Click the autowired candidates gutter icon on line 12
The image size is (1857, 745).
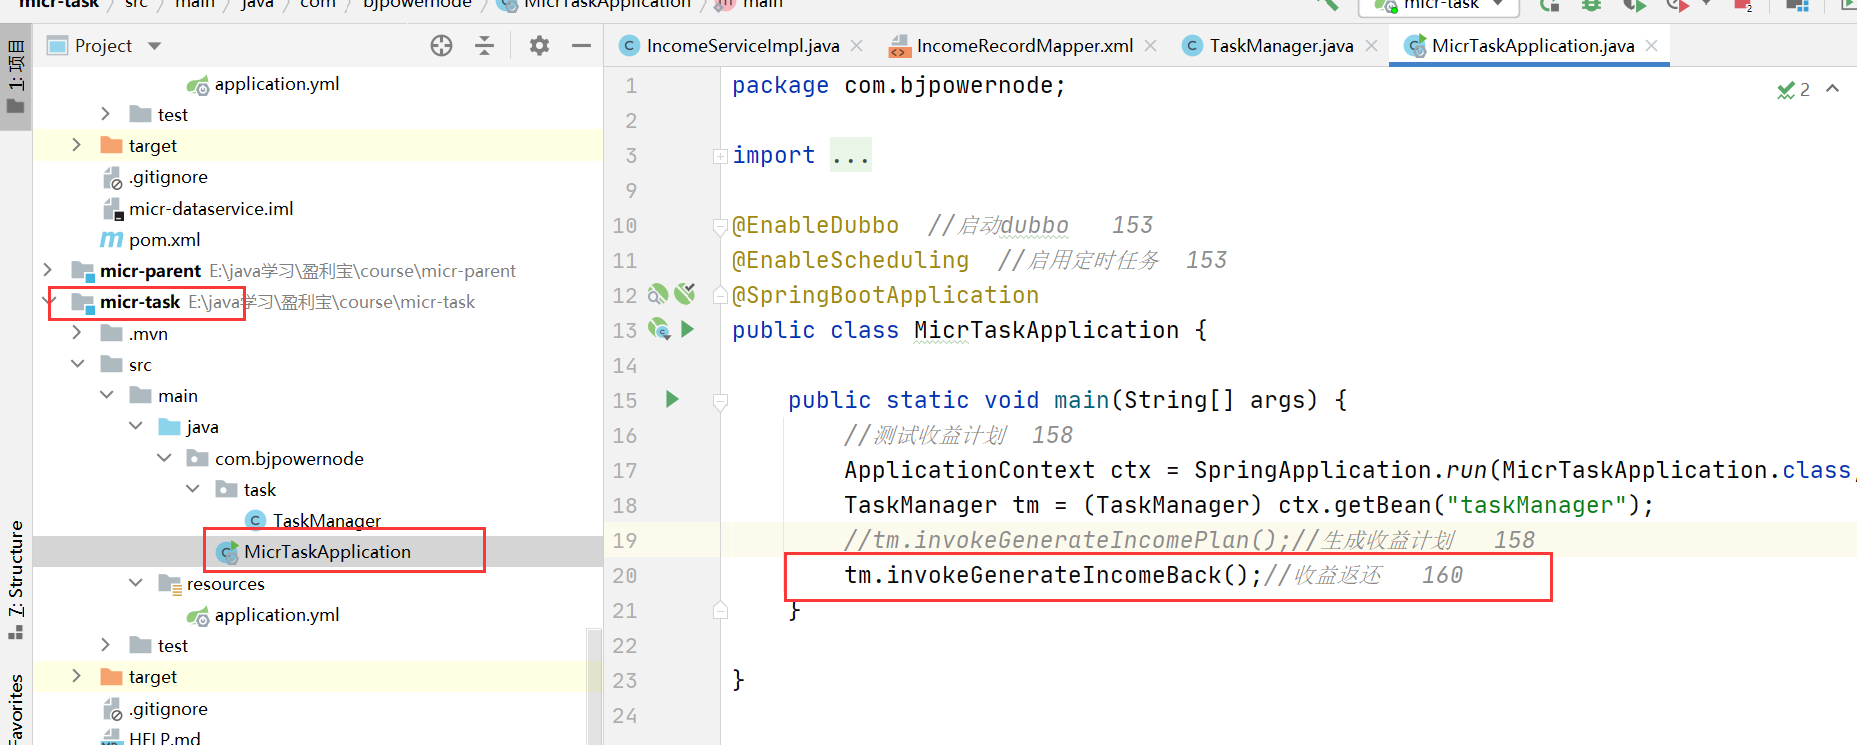[x=685, y=294]
